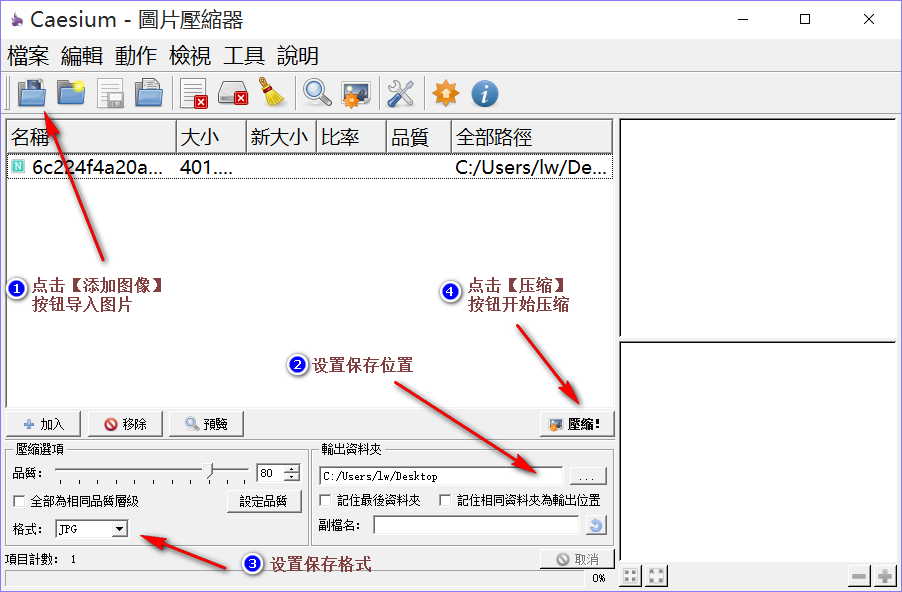Click the Delete from Disk drive icon
The image size is (902, 592).
(233, 93)
